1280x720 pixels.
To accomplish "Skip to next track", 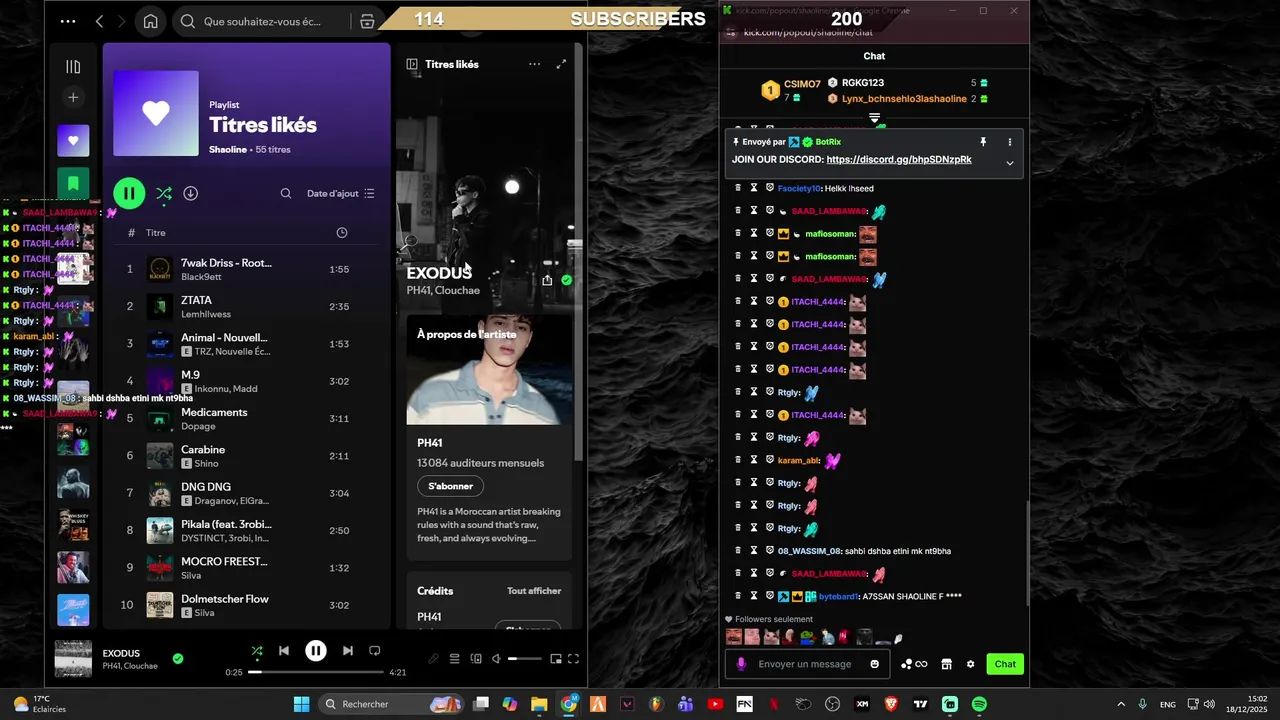I will click(x=347, y=651).
